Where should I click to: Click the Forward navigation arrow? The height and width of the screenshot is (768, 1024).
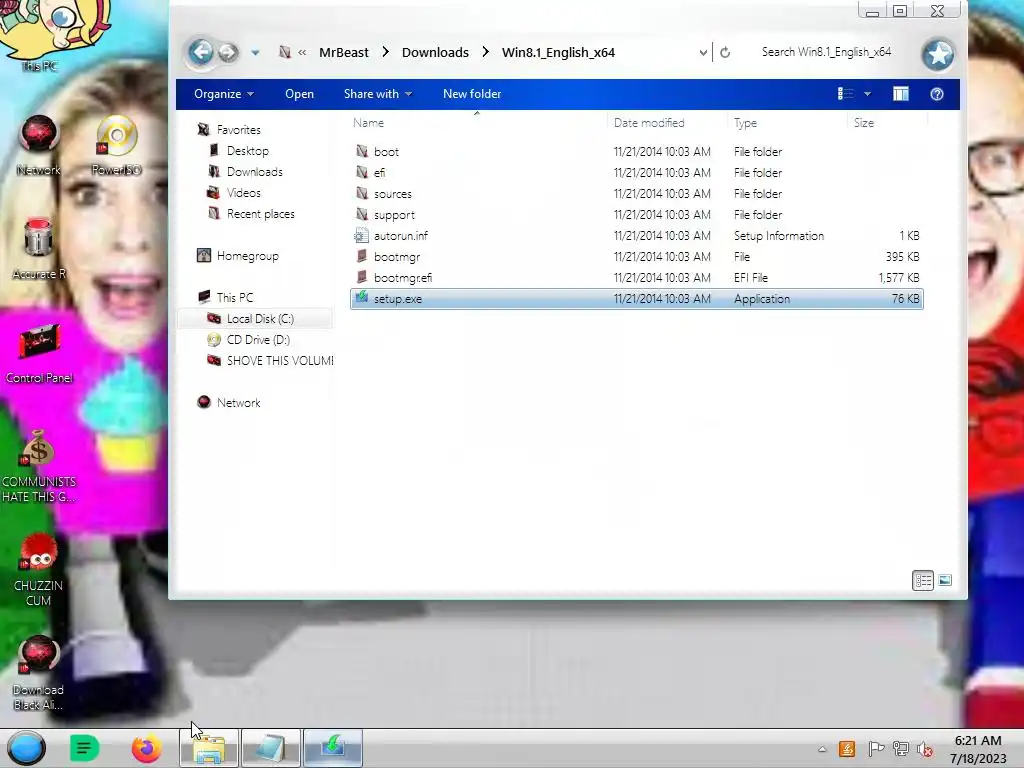(x=228, y=52)
